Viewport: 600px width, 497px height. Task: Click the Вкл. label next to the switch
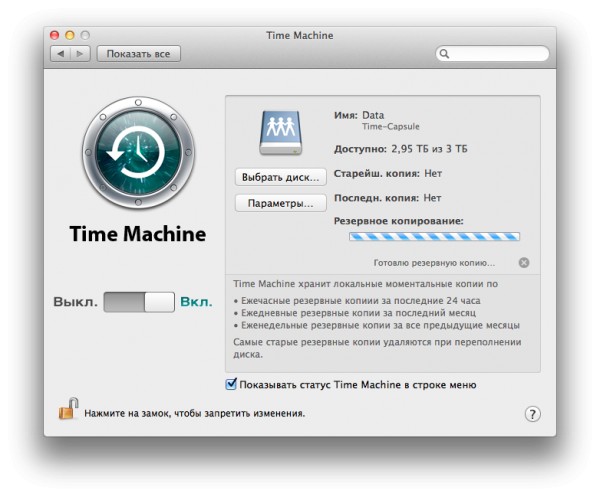(x=196, y=302)
